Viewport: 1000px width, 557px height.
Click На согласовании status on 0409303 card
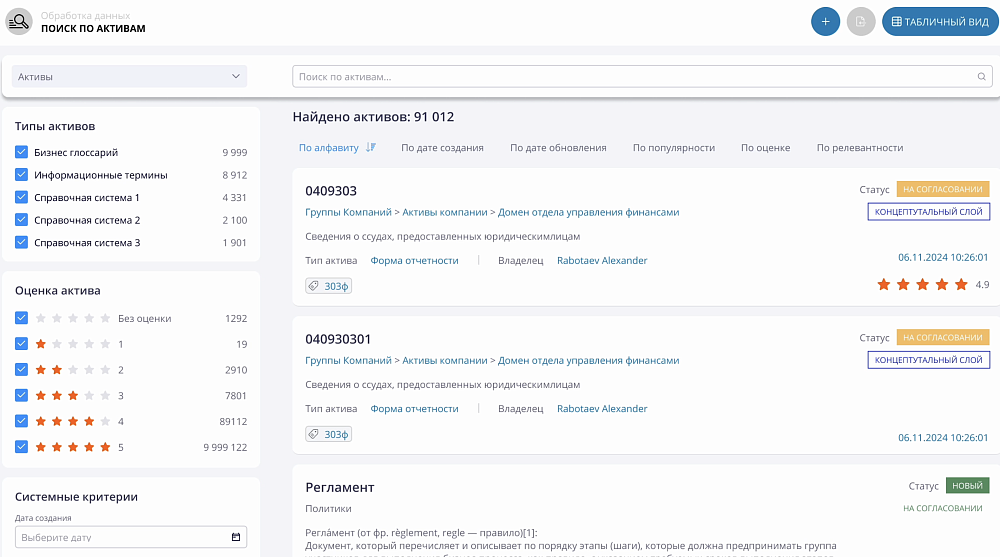(x=943, y=189)
